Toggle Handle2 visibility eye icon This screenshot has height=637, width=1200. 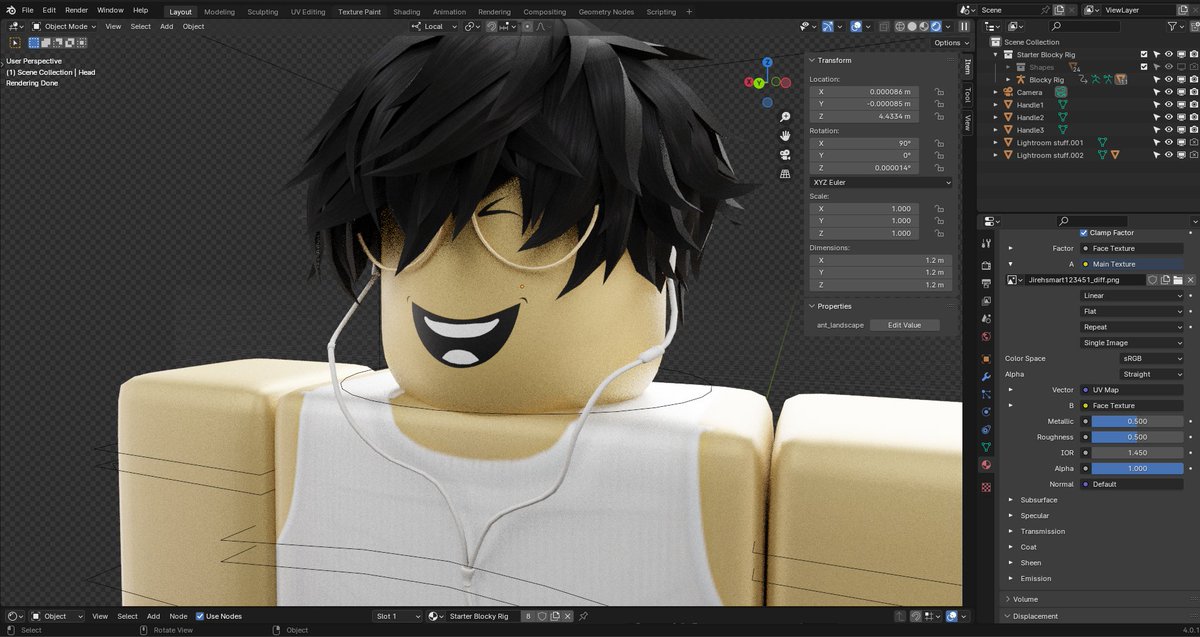pyautogui.click(x=1168, y=117)
